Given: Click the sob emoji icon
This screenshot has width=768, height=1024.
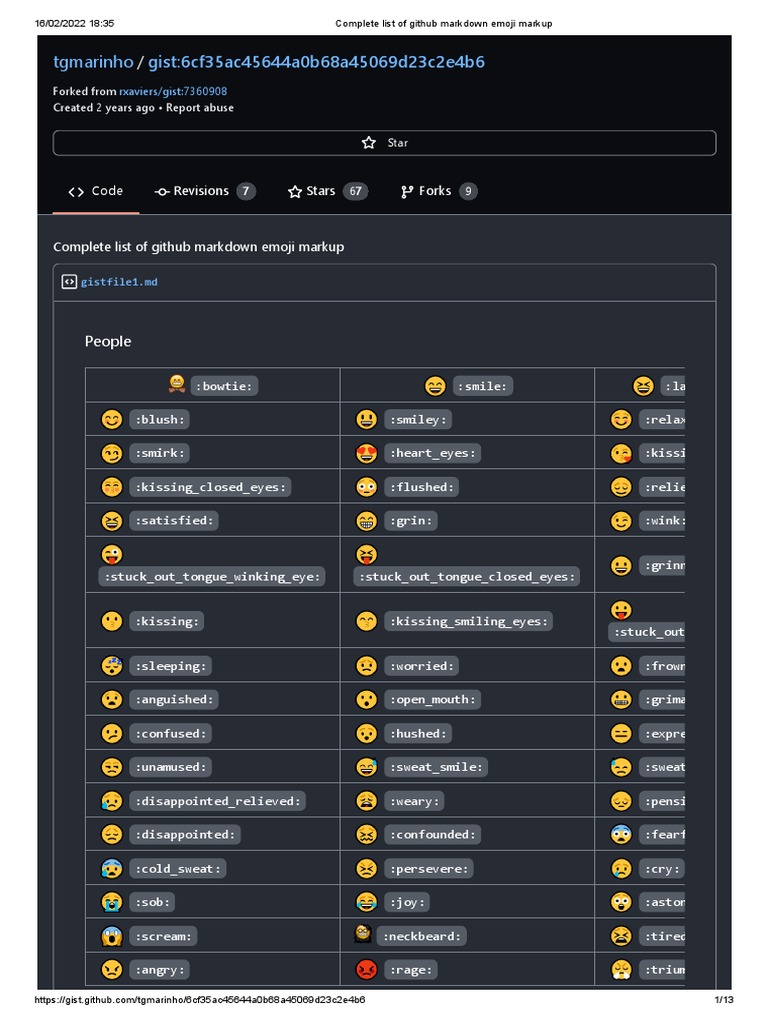Looking at the screenshot, I should (111, 902).
